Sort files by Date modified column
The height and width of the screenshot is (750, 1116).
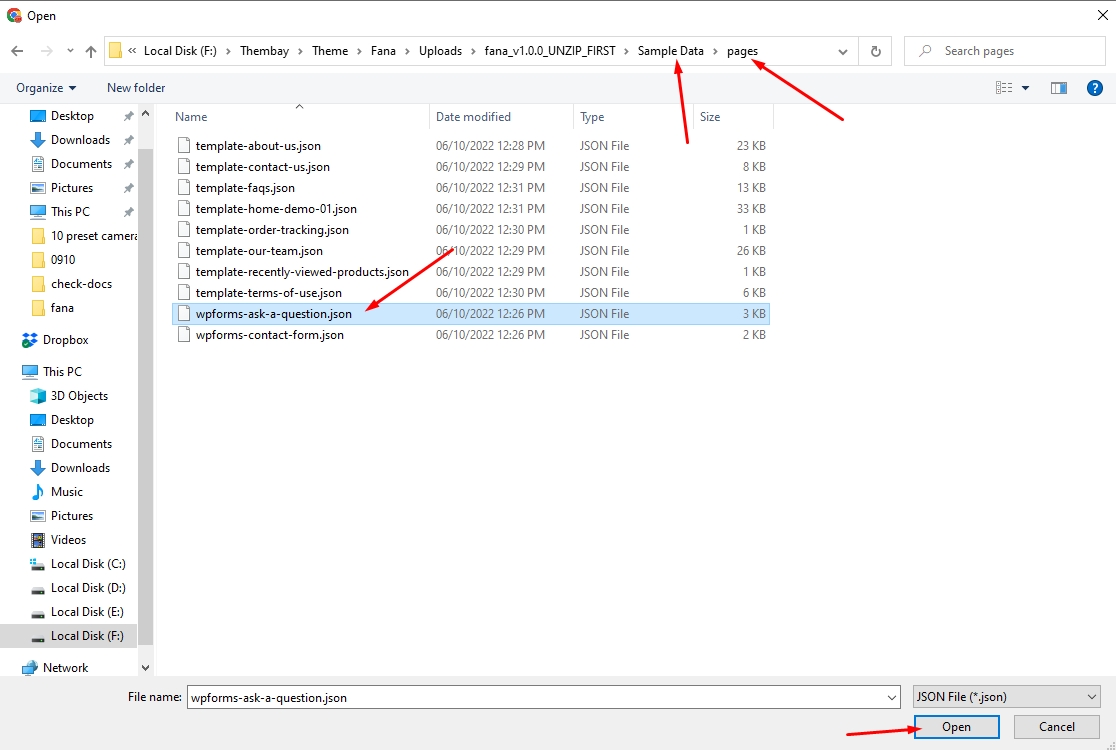click(x=473, y=117)
